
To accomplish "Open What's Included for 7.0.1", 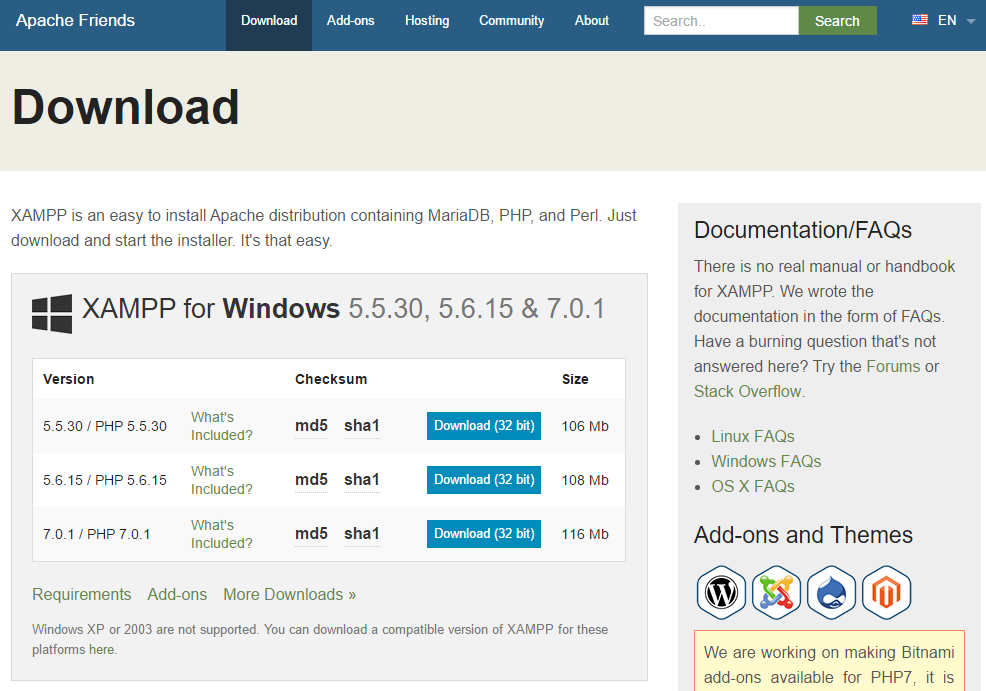I will (x=221, y=534).
